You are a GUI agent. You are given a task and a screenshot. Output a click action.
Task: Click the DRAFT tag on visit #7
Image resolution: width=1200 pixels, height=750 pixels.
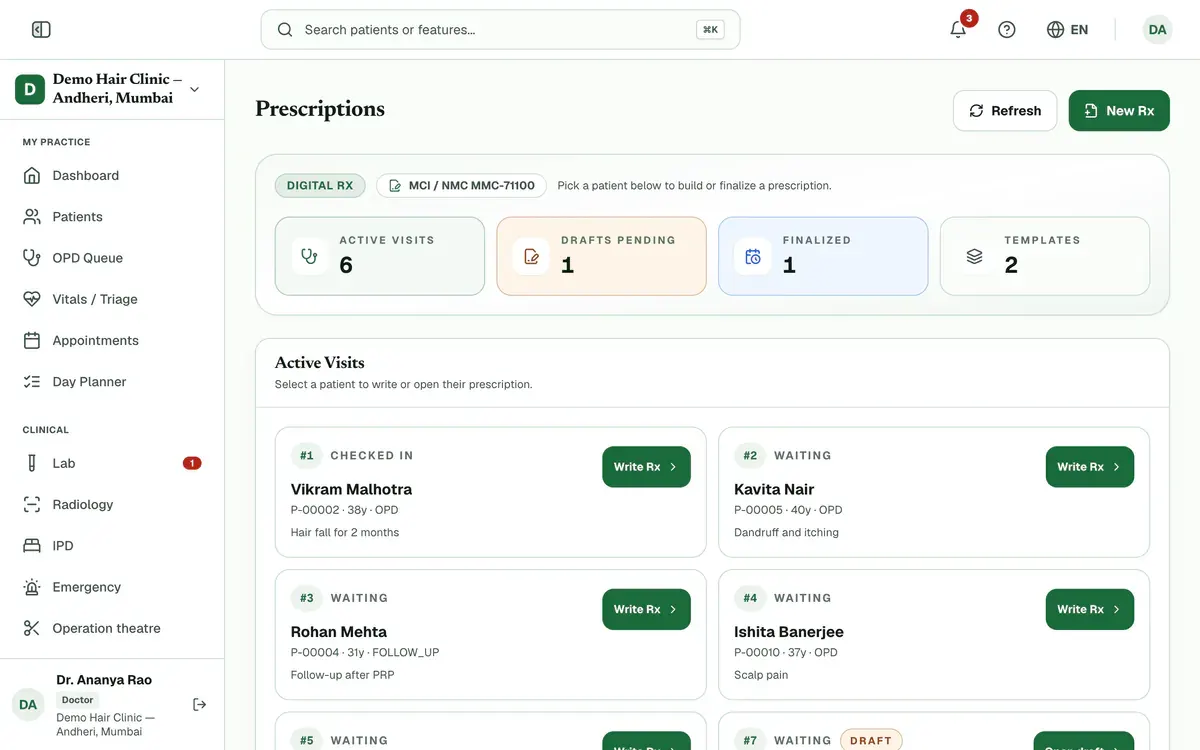tap(871, 741)
